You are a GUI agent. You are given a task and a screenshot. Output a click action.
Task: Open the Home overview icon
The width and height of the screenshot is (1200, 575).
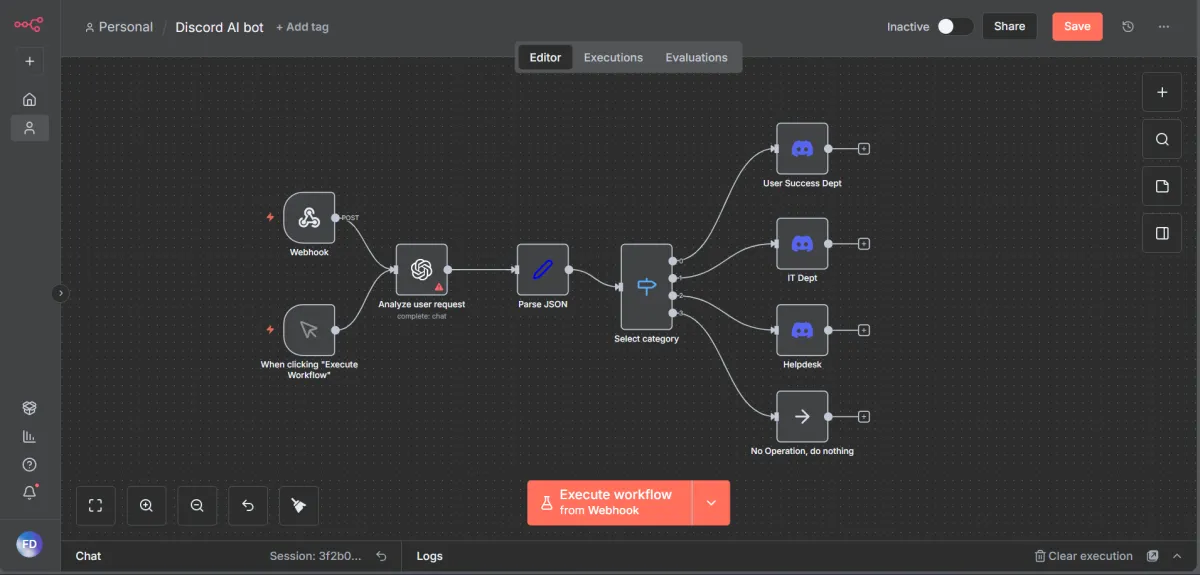pyautogui.click(x=30, y=99)
